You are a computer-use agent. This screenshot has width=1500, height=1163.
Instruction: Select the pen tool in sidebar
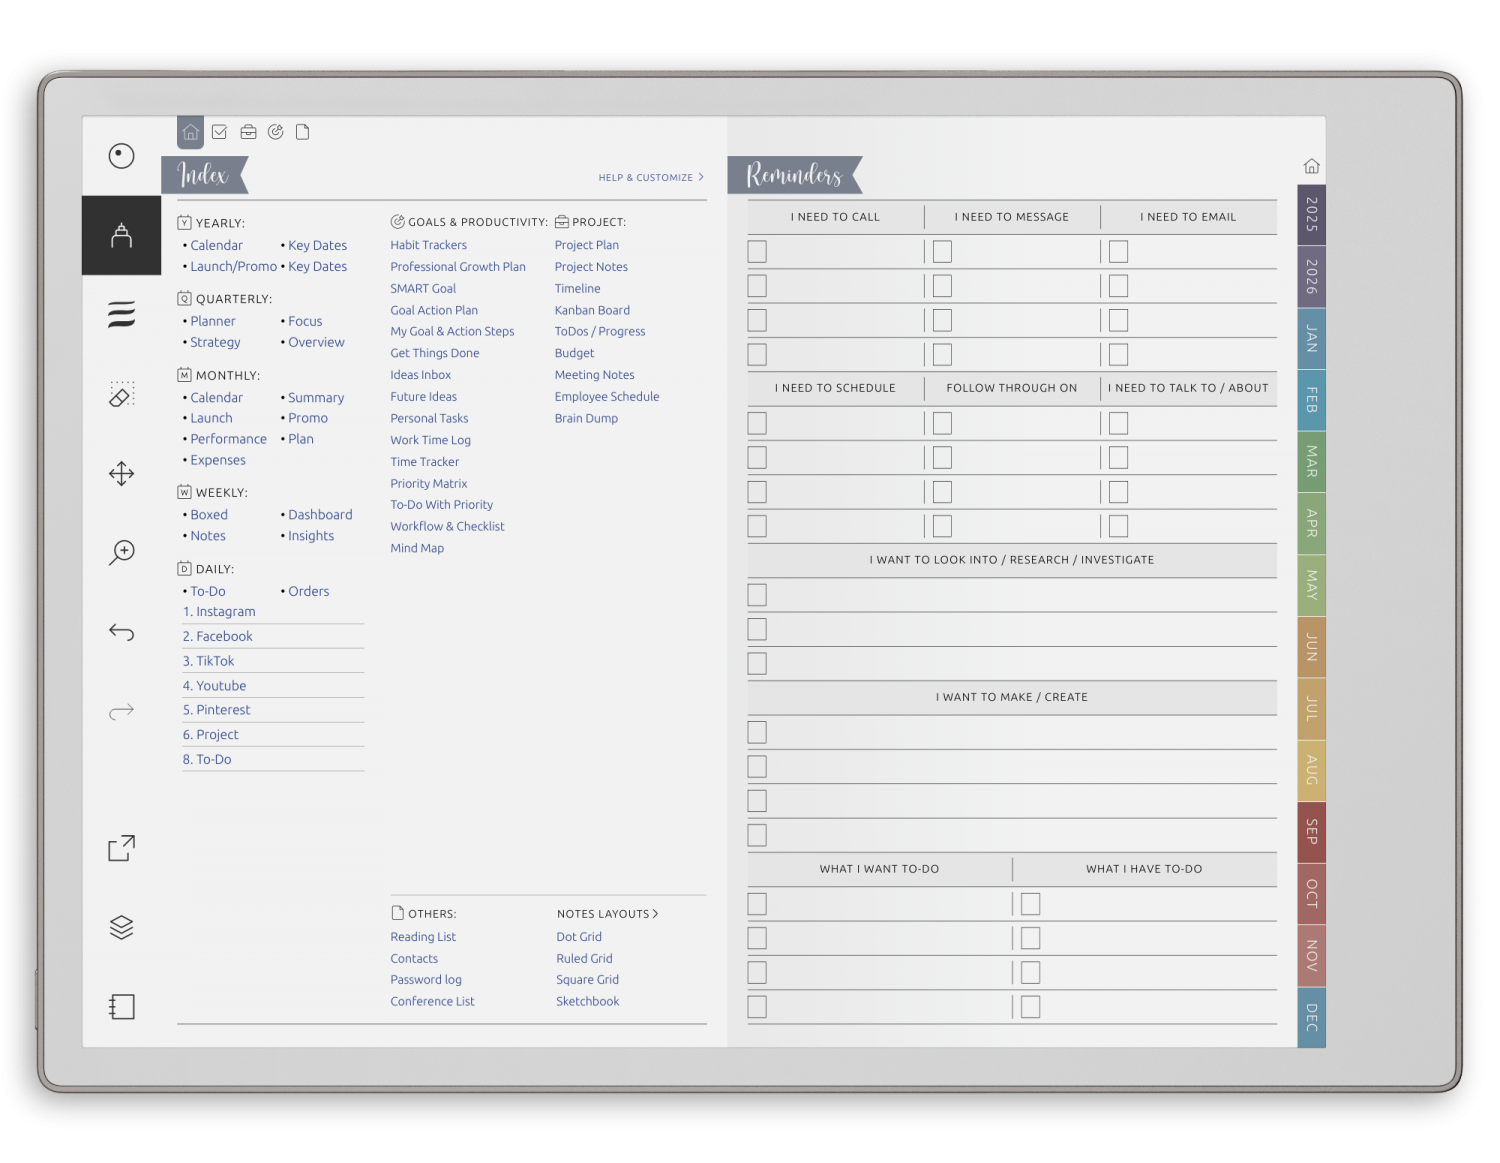121,235
